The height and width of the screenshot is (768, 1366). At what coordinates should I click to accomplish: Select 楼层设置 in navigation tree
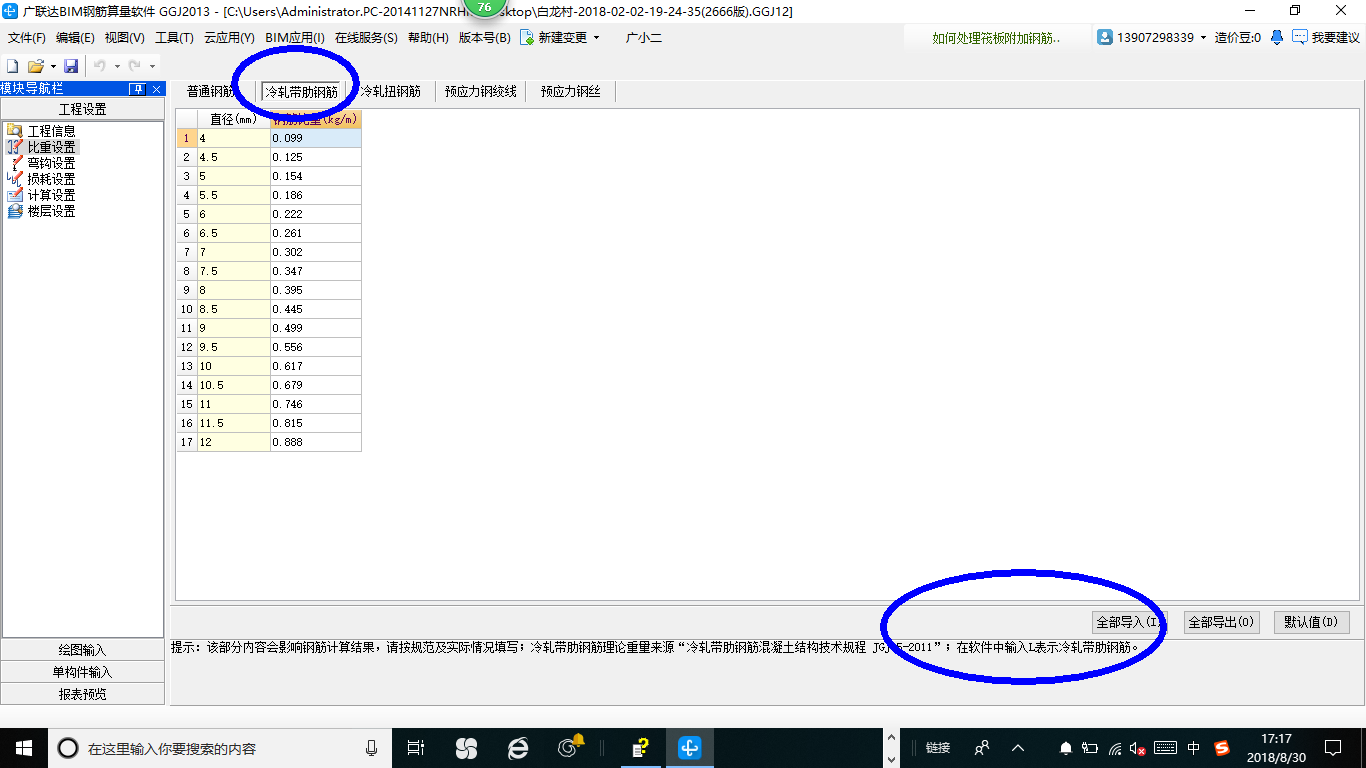(x=51, y=211)
